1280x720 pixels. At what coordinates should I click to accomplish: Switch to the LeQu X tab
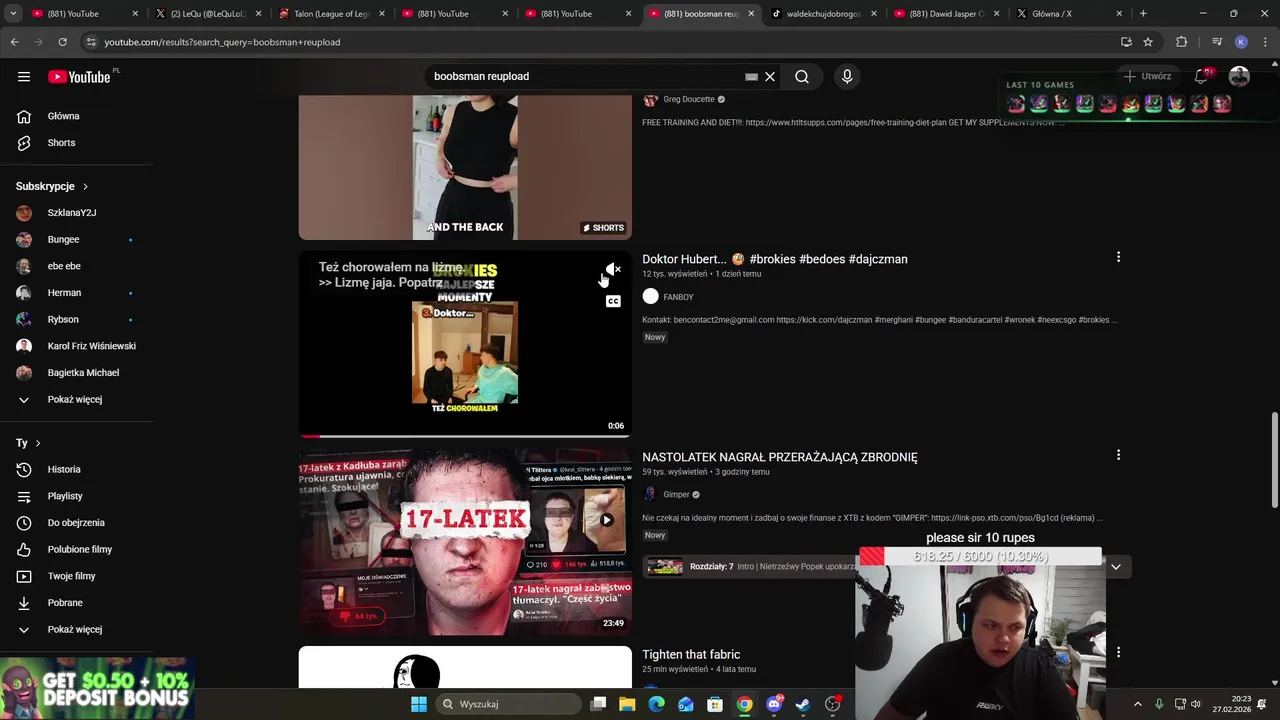pos(207,14)
